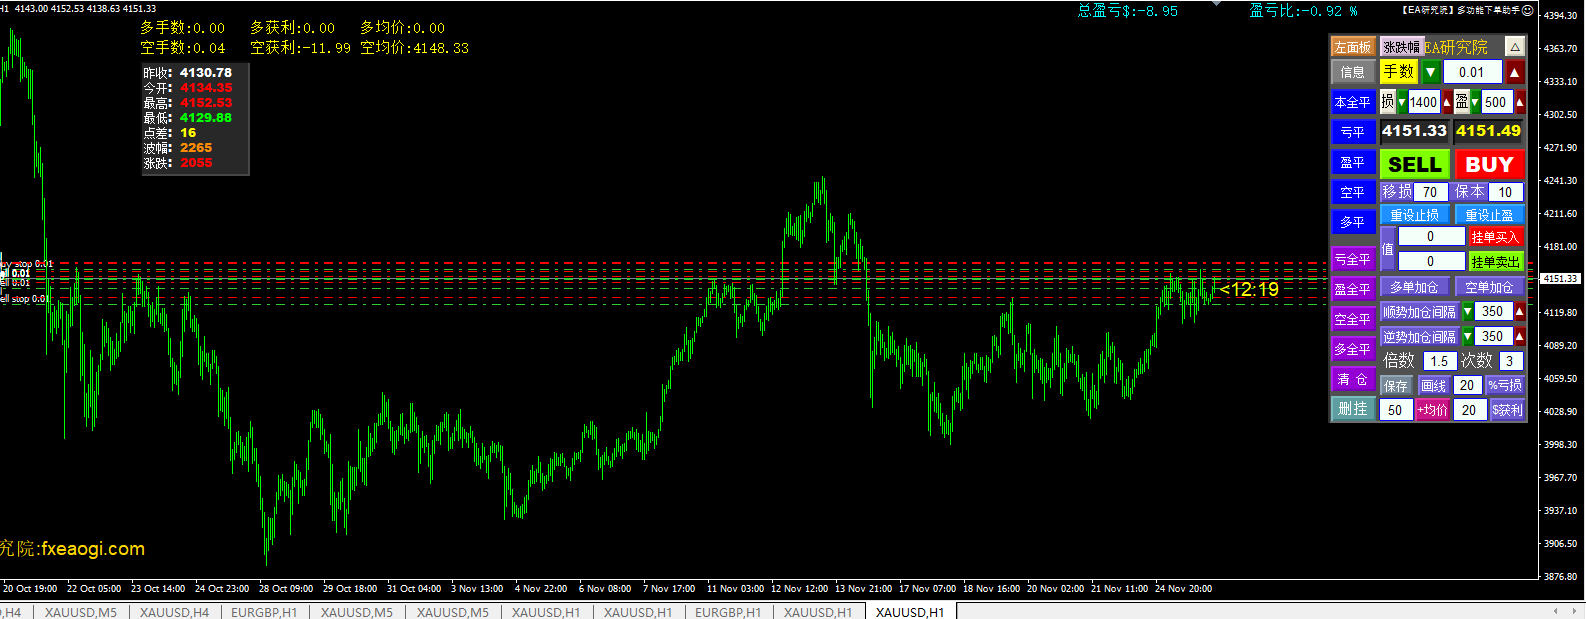Click red up arrow beside stop-loss 1400
Viewport: 1586px width, 619px height.
[1446, 102]
